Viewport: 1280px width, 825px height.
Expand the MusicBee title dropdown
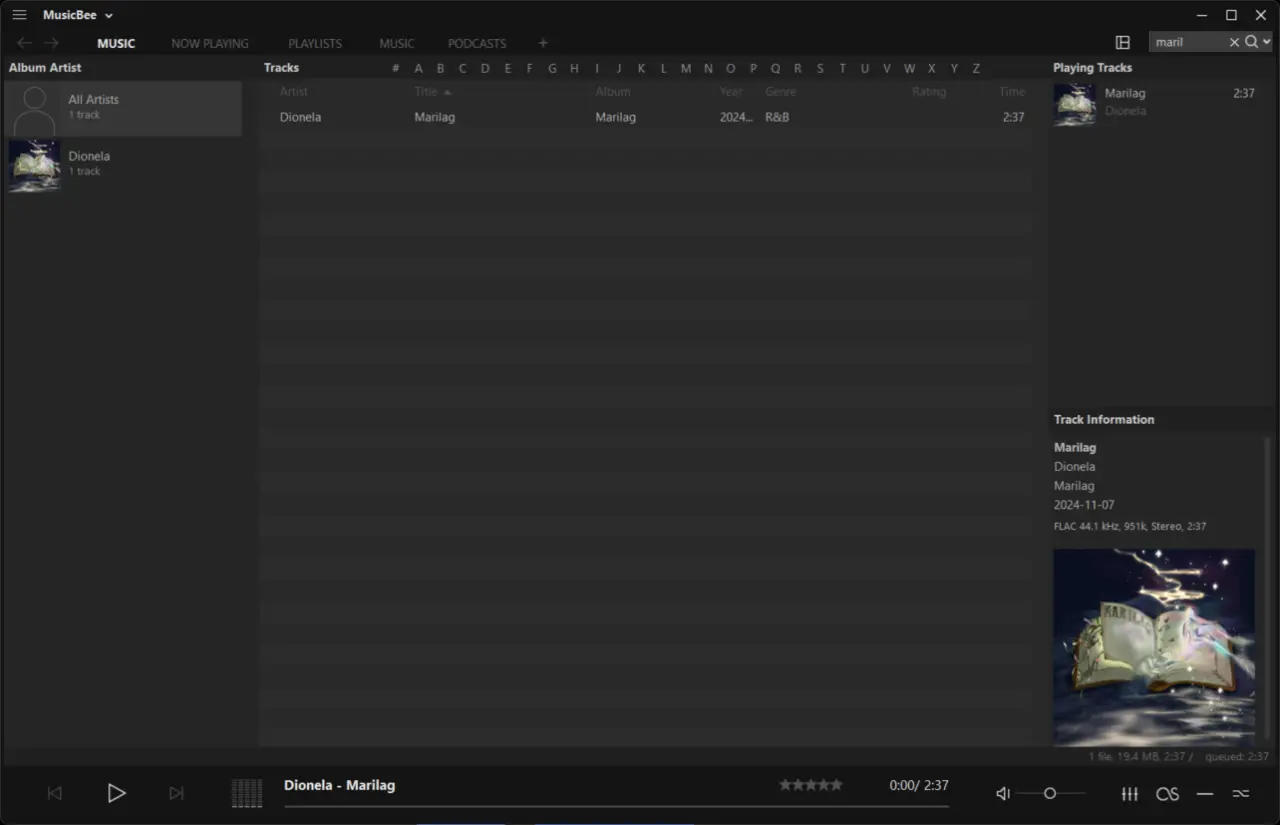pos(109,16)
